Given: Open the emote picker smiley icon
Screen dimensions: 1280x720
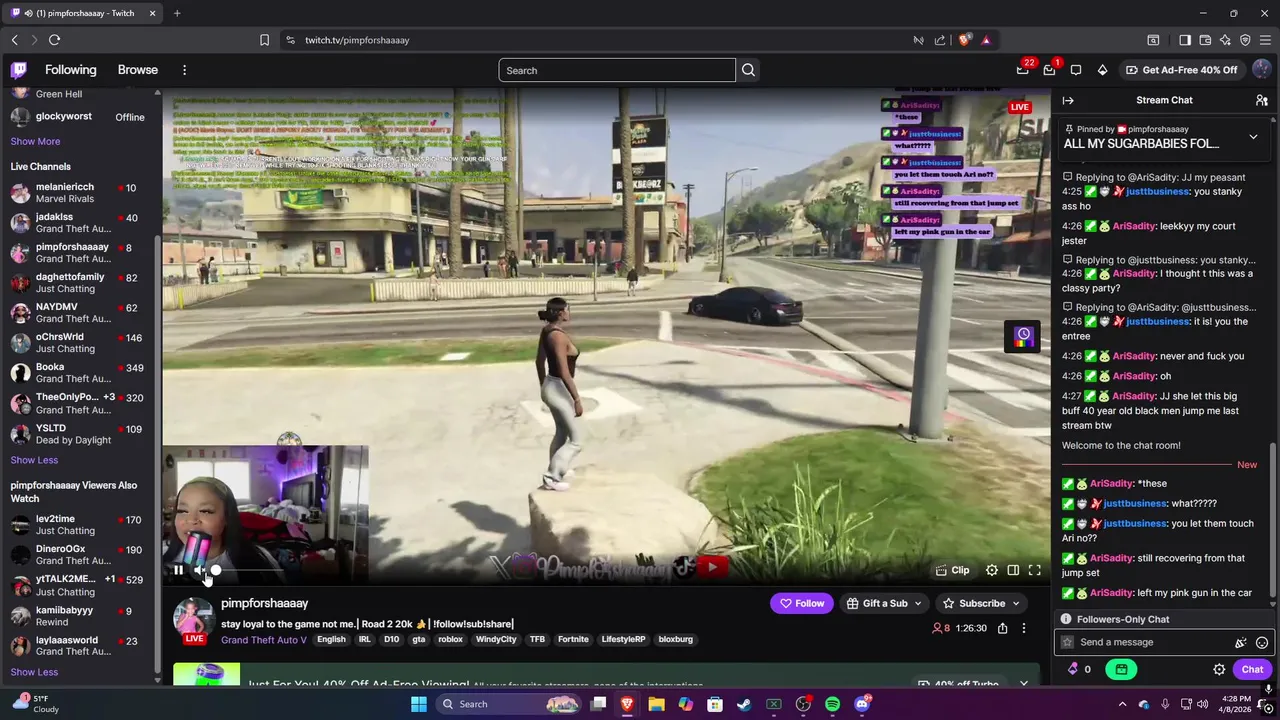Looking at the screenshot, I should (x=1262, y=643).
